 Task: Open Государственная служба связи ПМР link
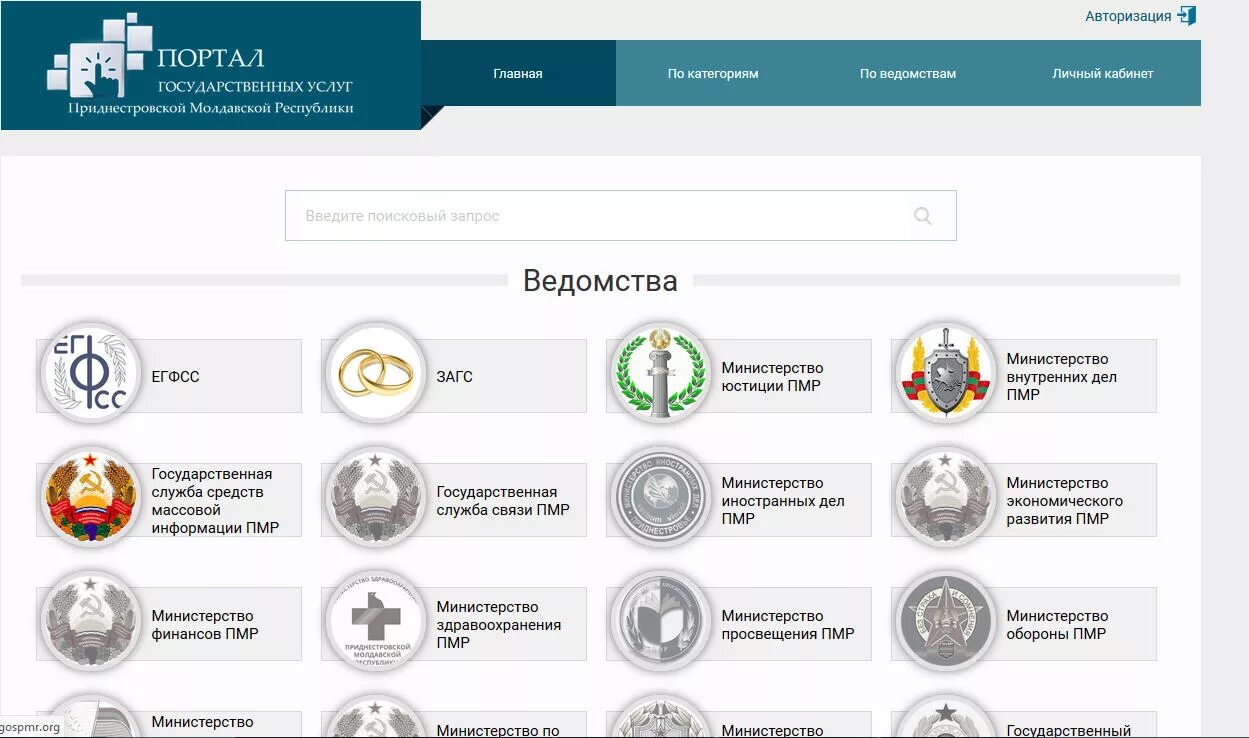pos(503,501)
